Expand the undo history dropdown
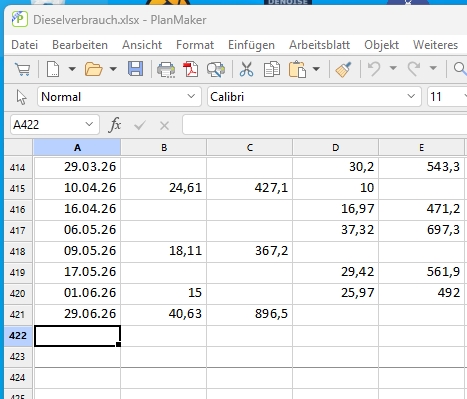The height and width of the screenshot is (399, 467). point(393,69)
